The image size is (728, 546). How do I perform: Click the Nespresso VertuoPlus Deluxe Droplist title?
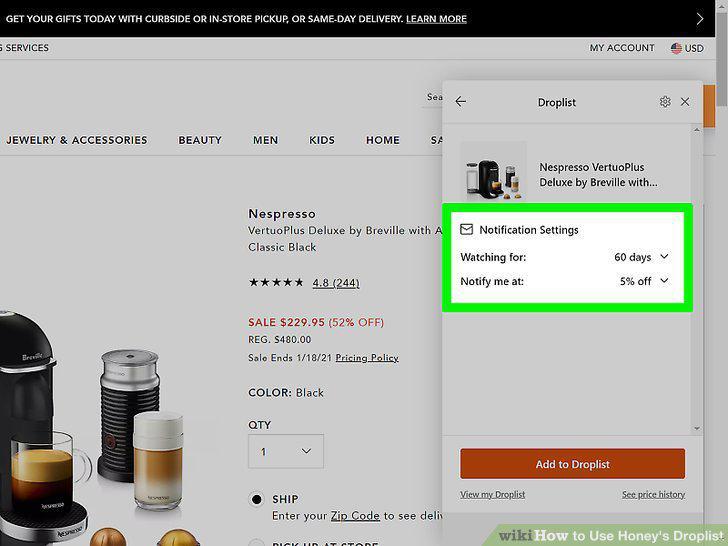point(598,175)
